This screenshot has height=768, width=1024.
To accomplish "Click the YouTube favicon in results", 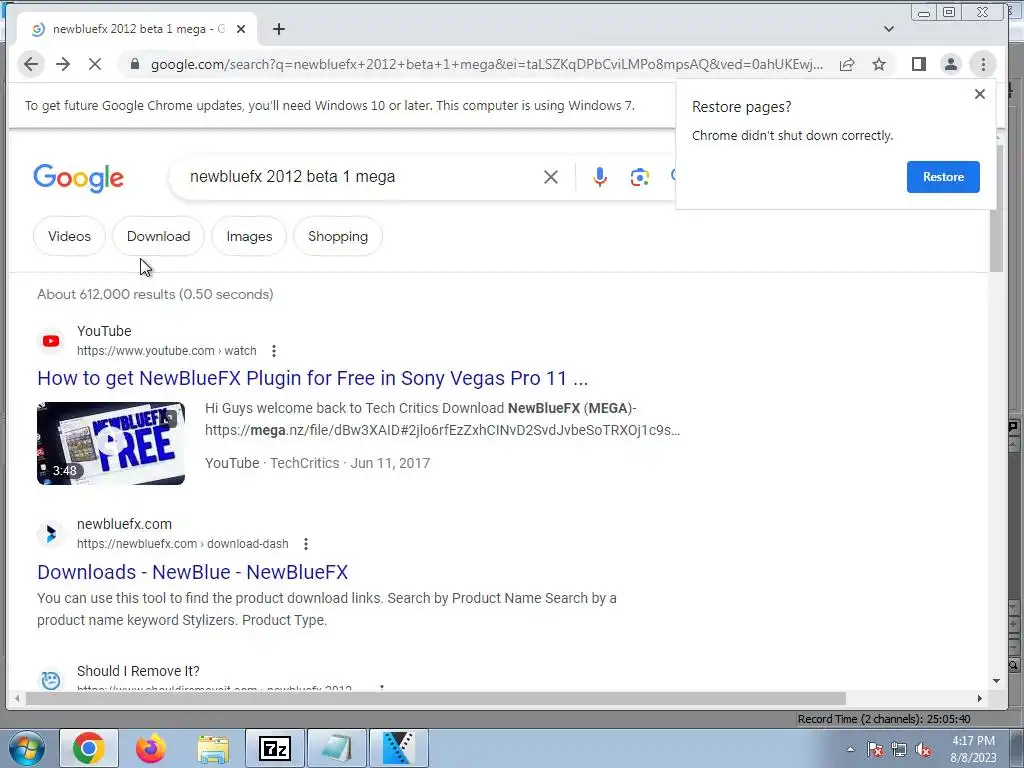I will tap(51, 341).
